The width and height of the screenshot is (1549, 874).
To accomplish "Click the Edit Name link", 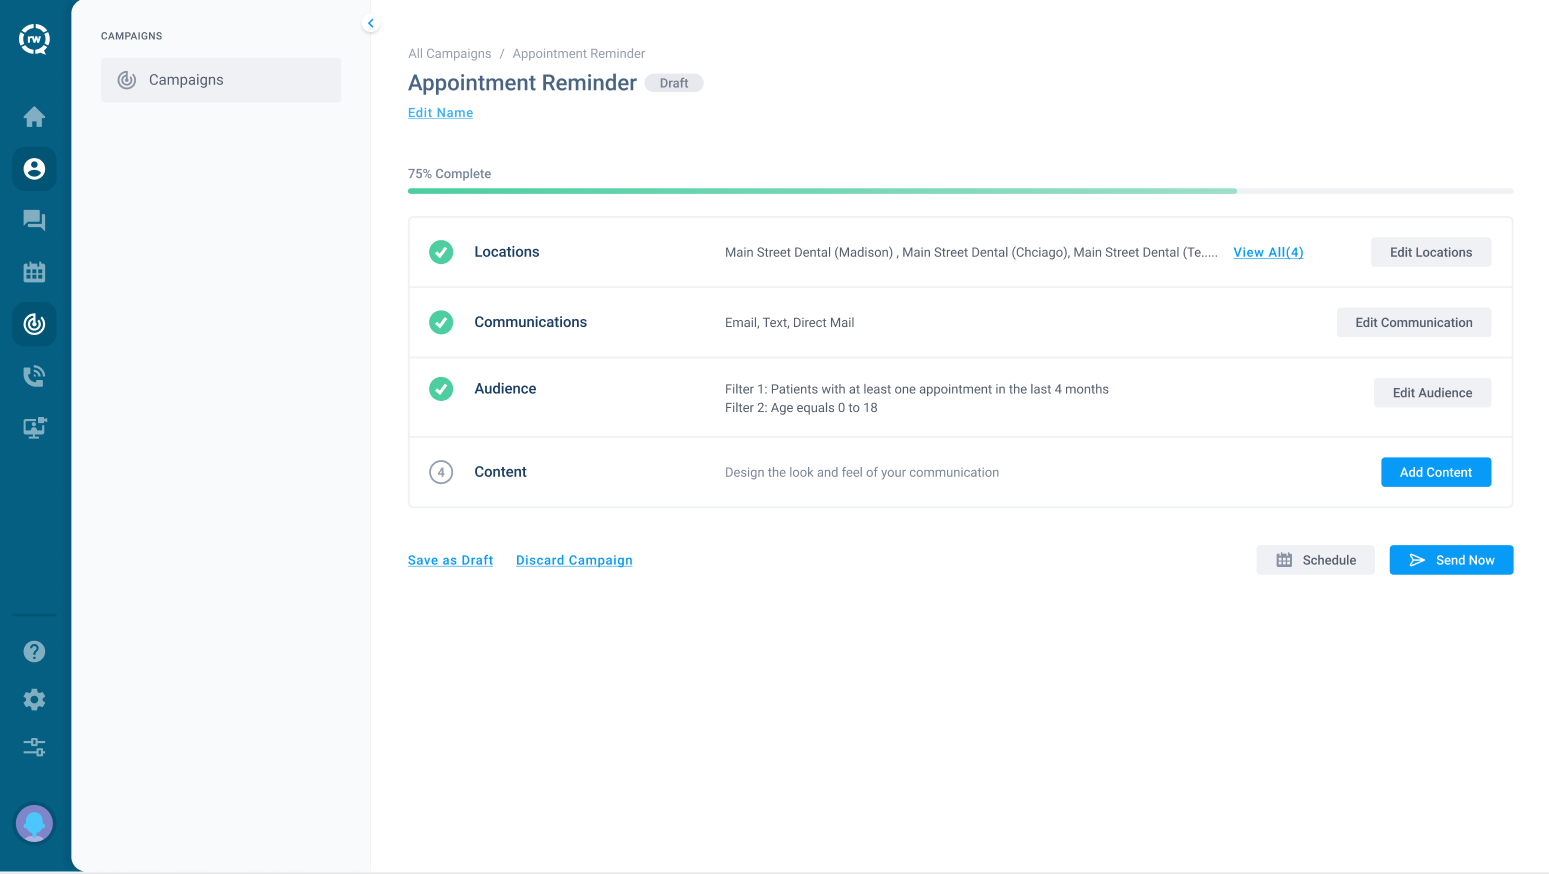I will tap(441, 113).
